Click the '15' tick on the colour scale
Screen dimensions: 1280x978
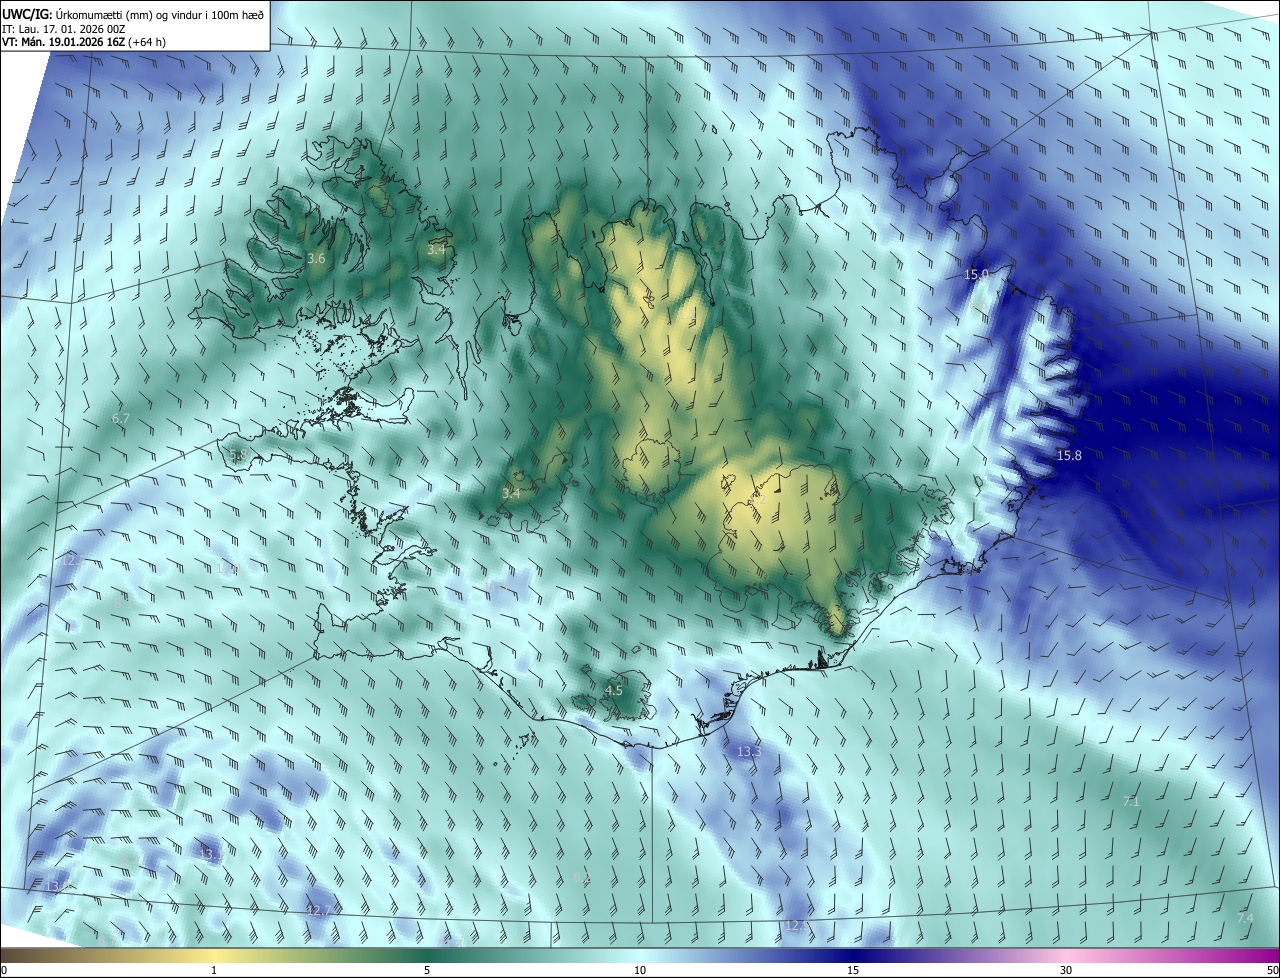pos(853,971)
